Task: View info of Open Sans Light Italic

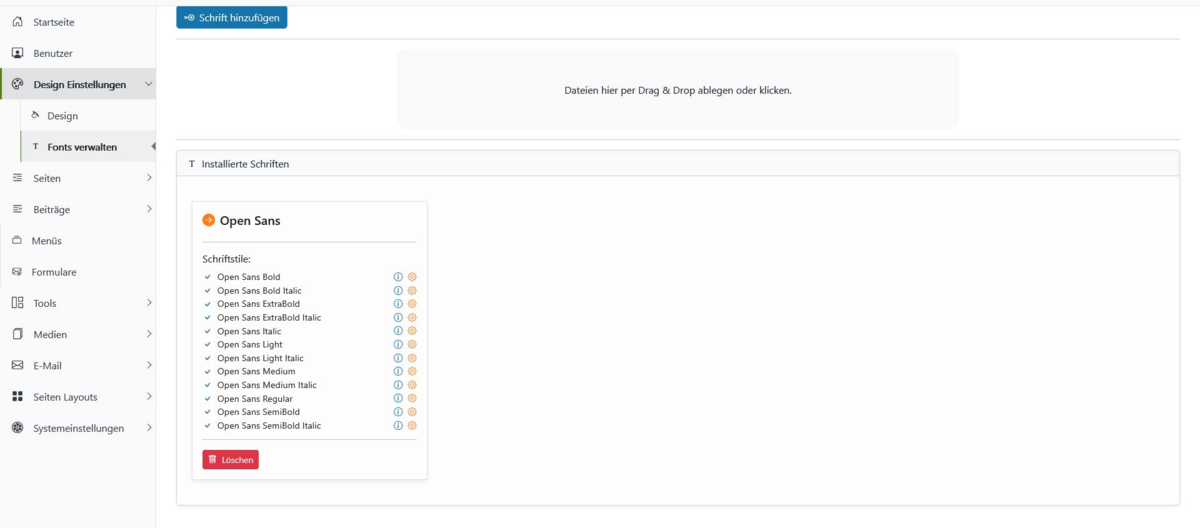Action: [x=398, y=358]
